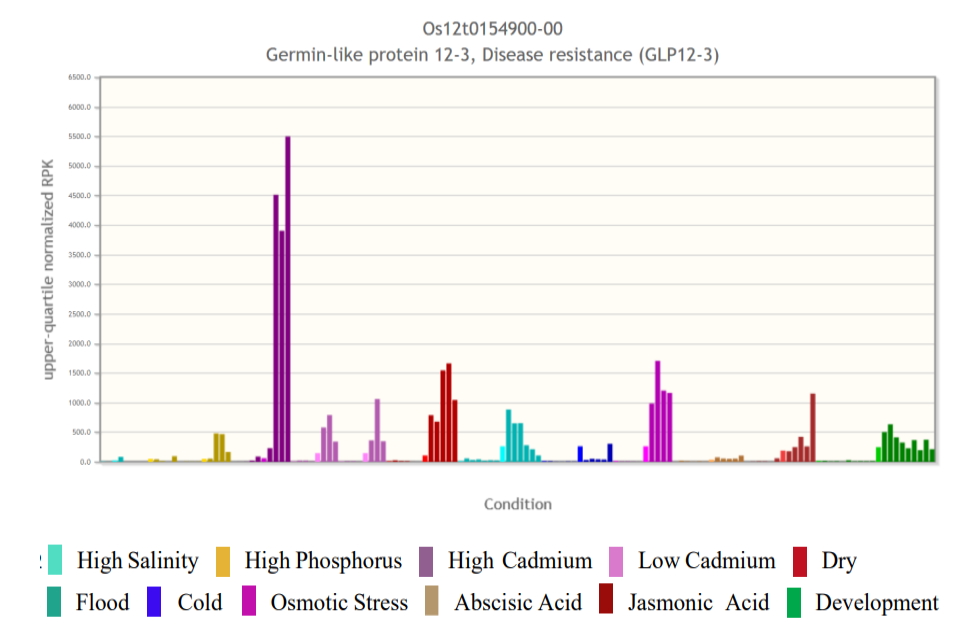Click the chart title Os12t0154900-00

pos(493,28)
